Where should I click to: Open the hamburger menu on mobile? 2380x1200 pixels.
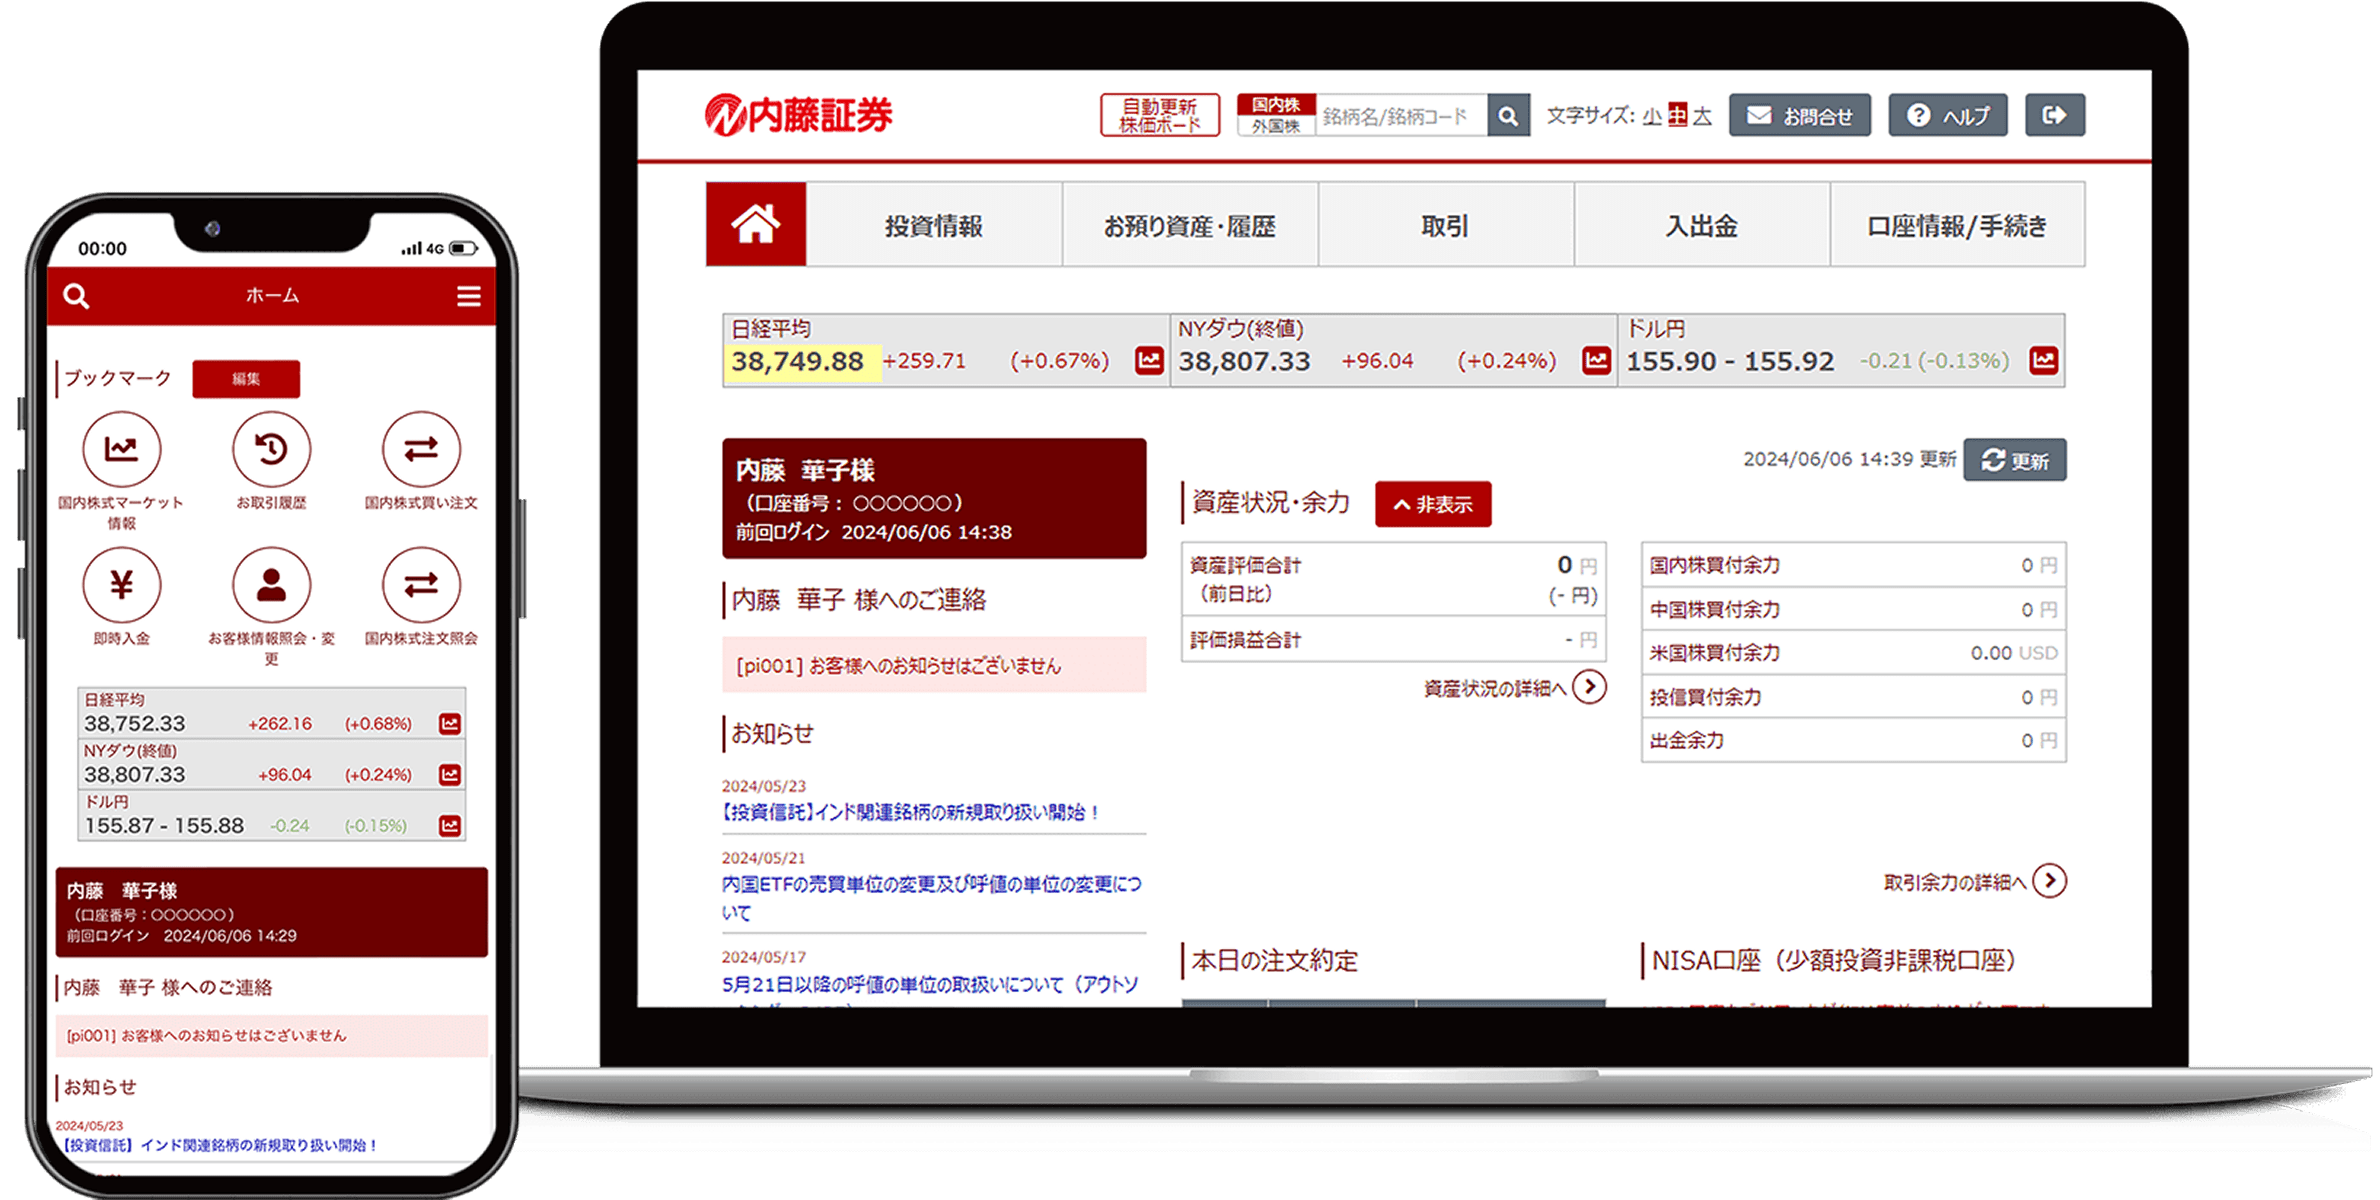[468, 296]
